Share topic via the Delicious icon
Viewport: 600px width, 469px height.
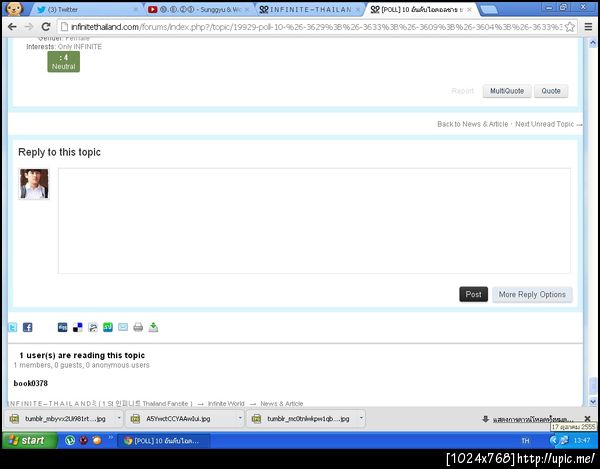[78, 327]
